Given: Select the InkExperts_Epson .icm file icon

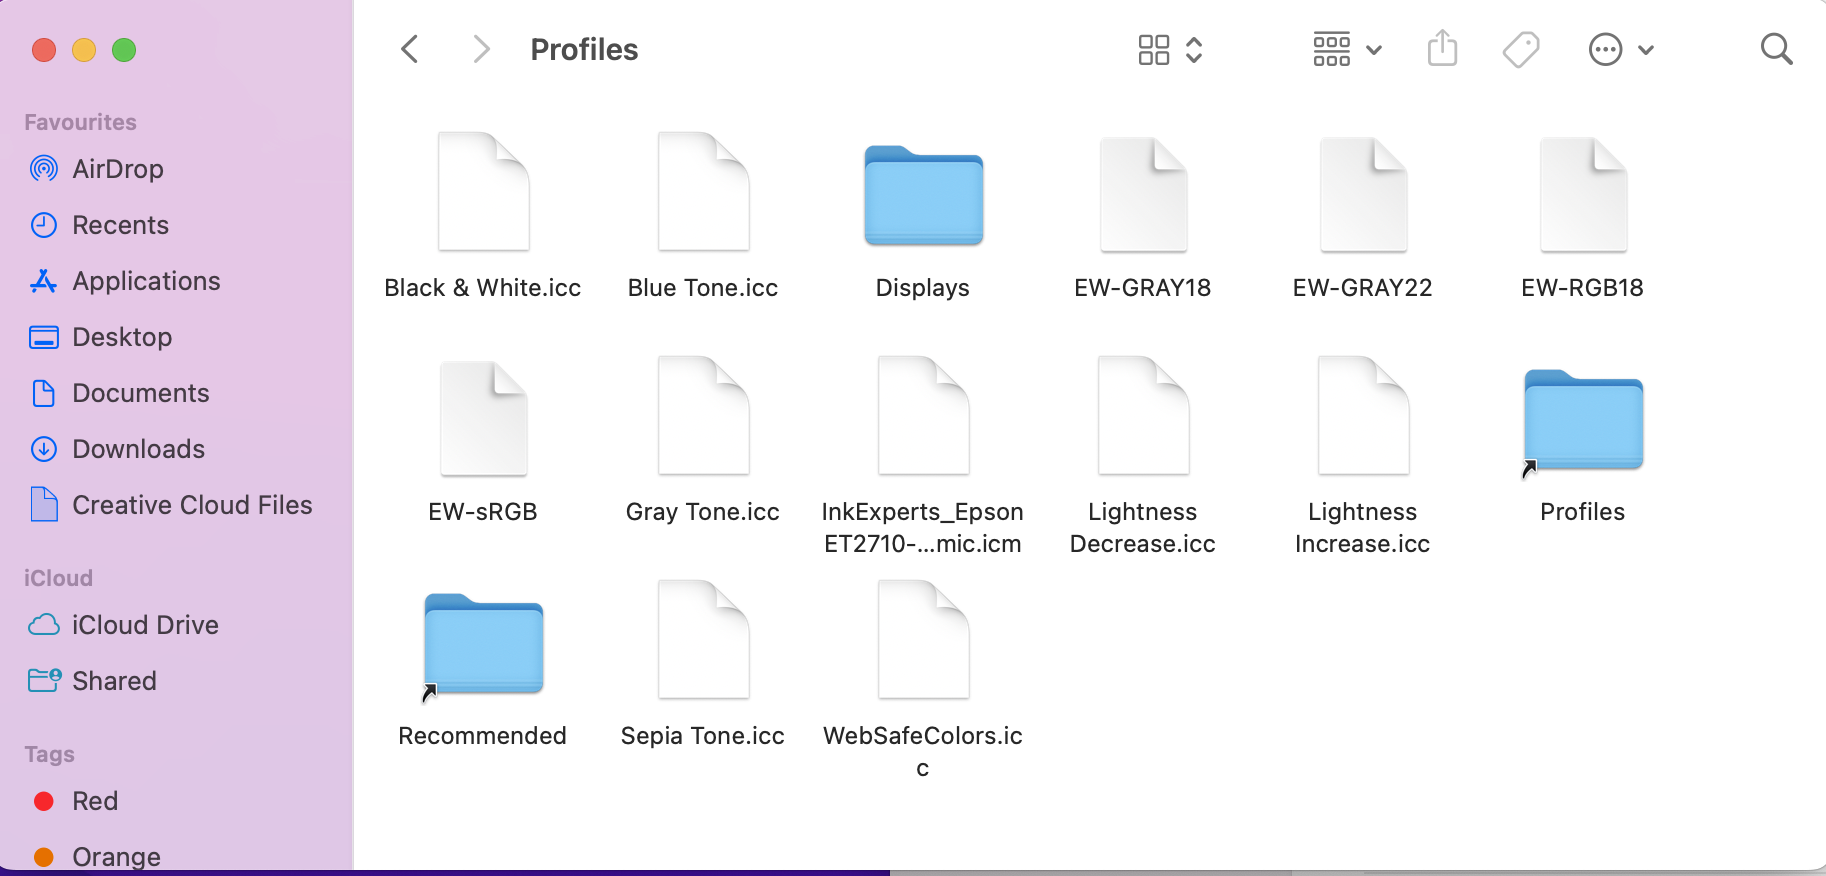Looking at the screenshot, I should pos(923,415).
